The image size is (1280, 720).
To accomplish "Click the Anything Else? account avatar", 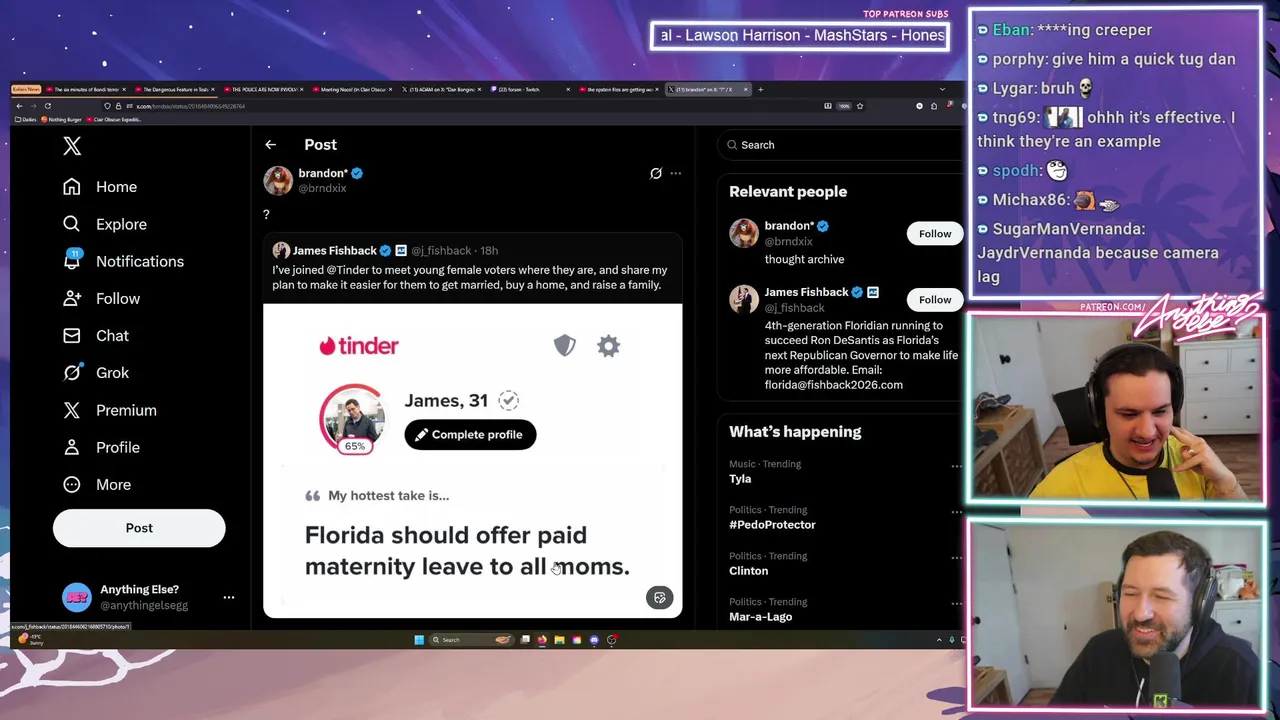I will (77, 597).
